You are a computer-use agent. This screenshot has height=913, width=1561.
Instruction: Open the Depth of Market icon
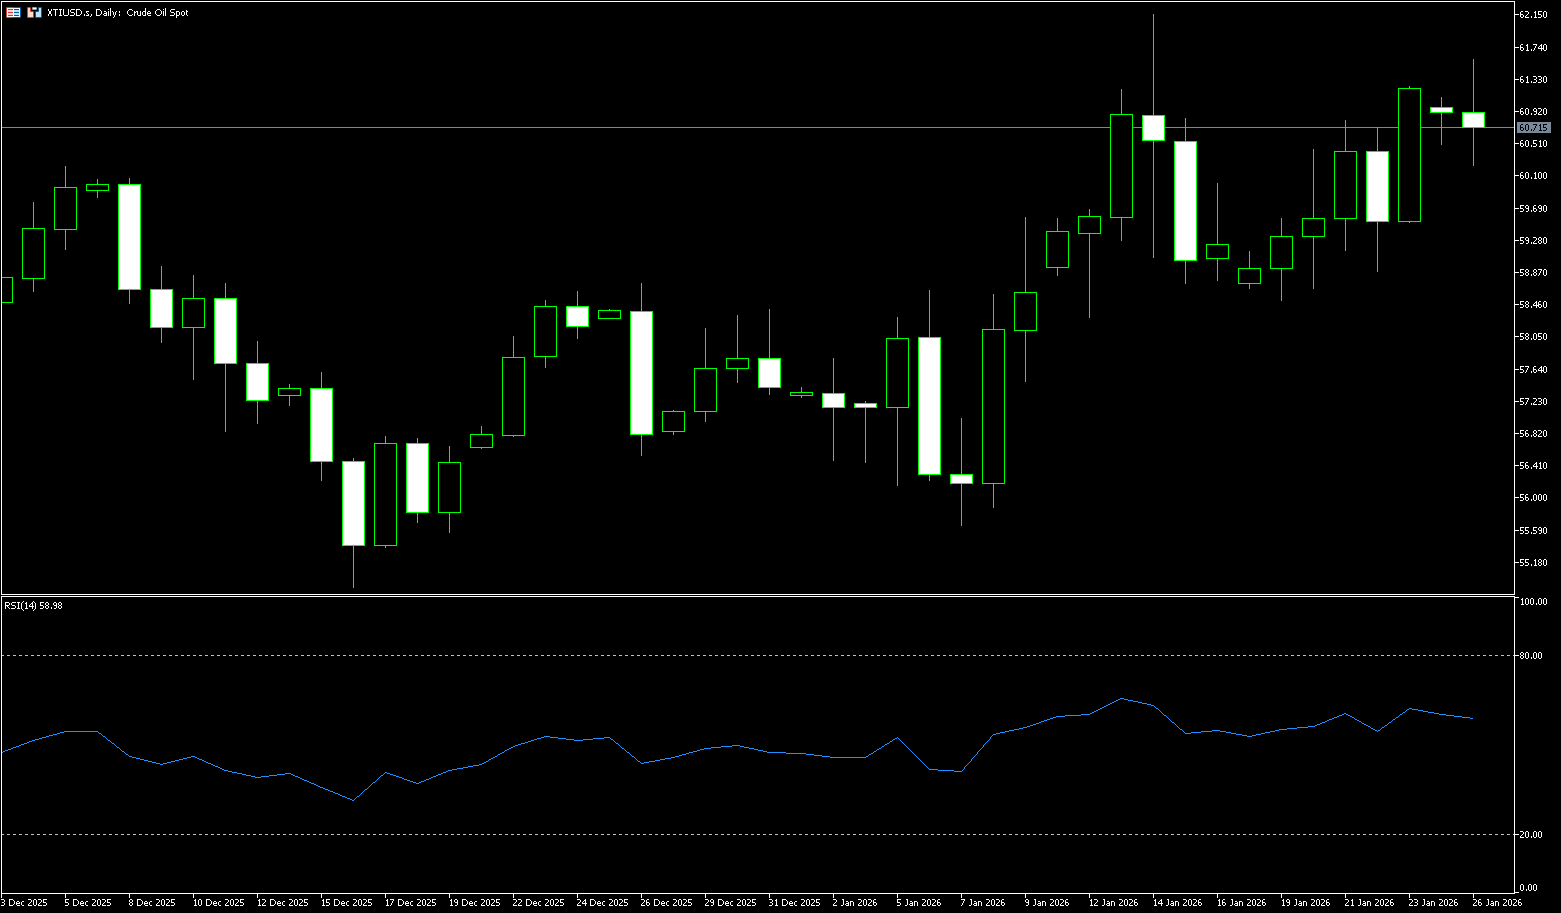coord(34,13)
